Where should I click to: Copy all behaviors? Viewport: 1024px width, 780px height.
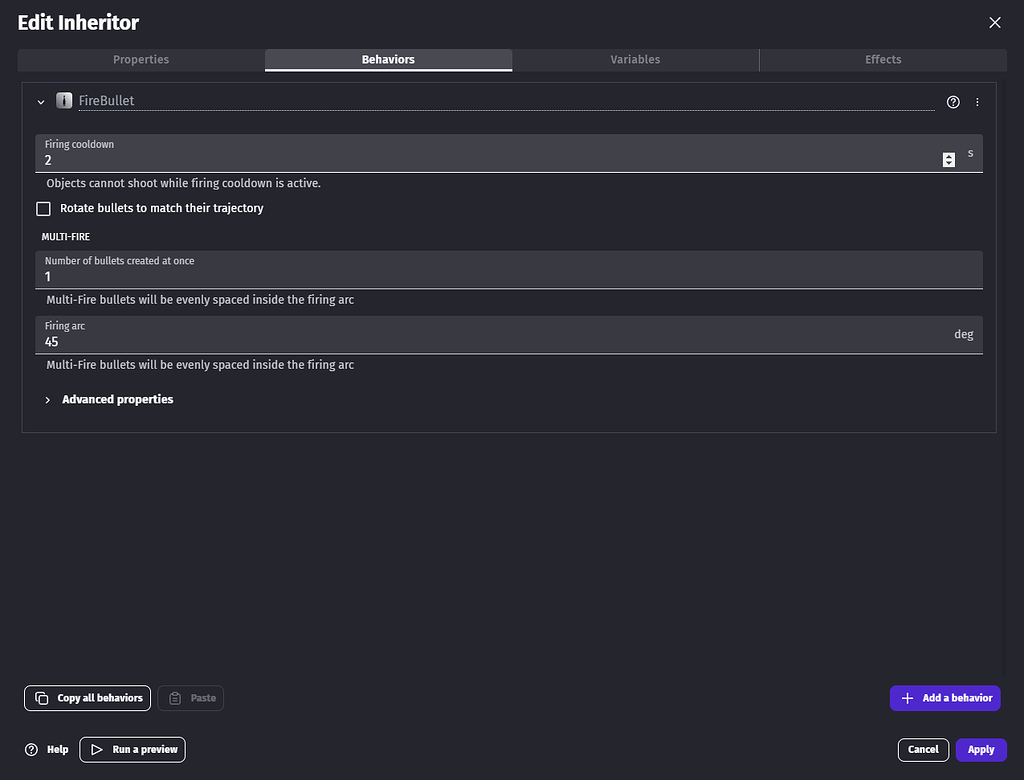pos(88,698)
